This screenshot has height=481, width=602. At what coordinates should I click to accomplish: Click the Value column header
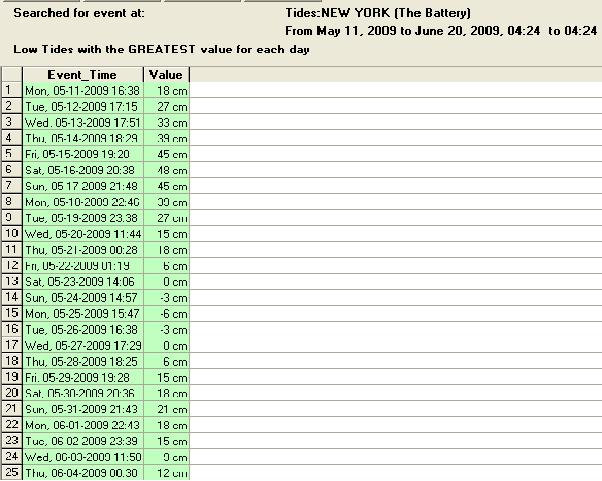pyautogui.click(x=165, y=75)
